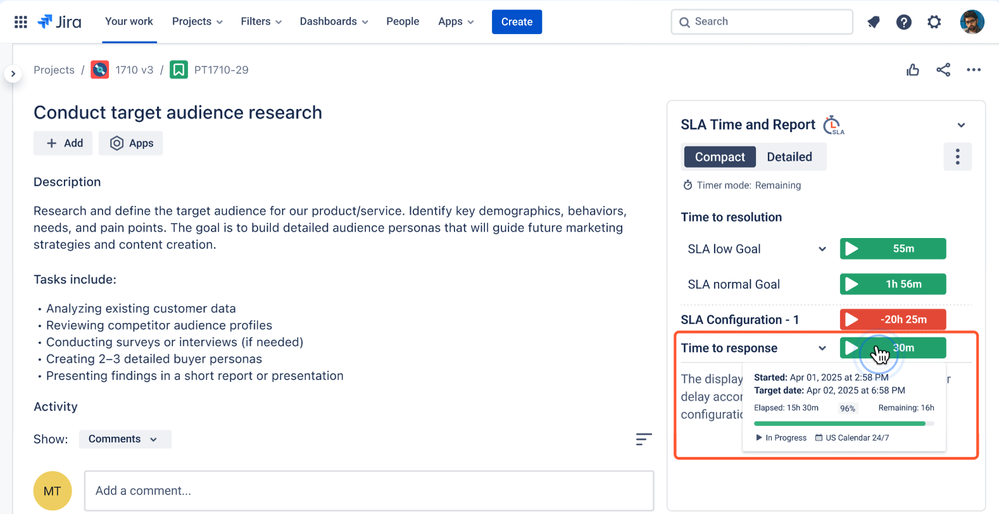Click the Add a comment field

(x=370, y=491)
